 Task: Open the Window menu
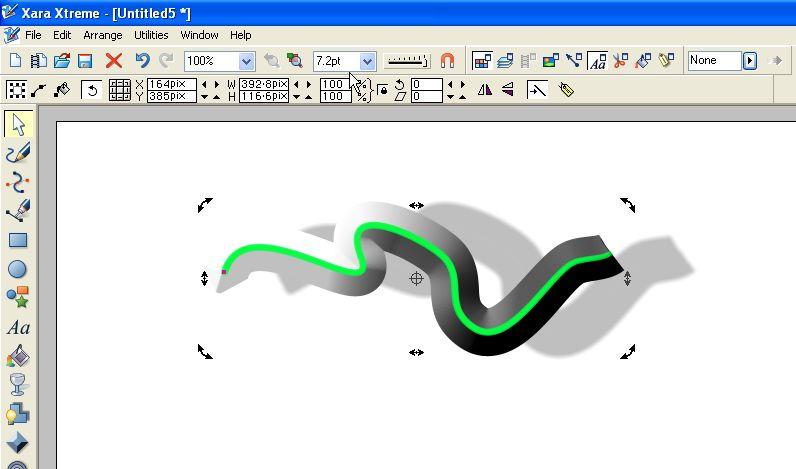199,35
